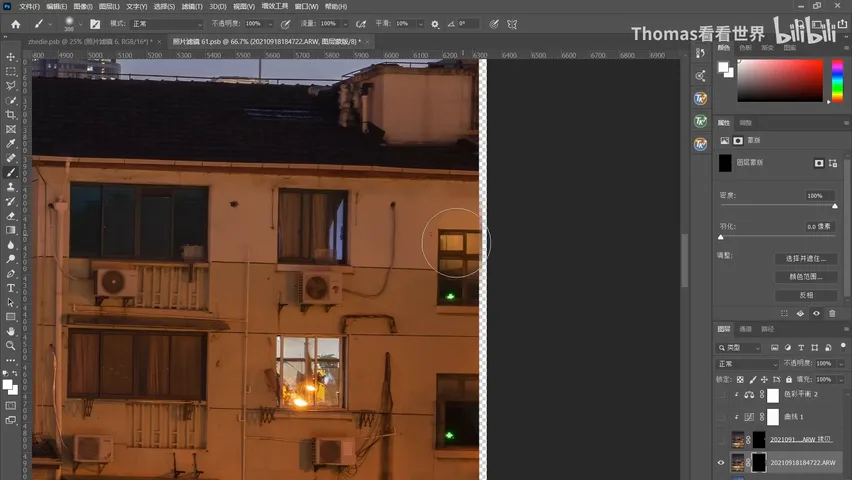Select the Horizontal Type tool
Image resolution: width=852 pixels, height=480 pixels.
click(11, 288)
